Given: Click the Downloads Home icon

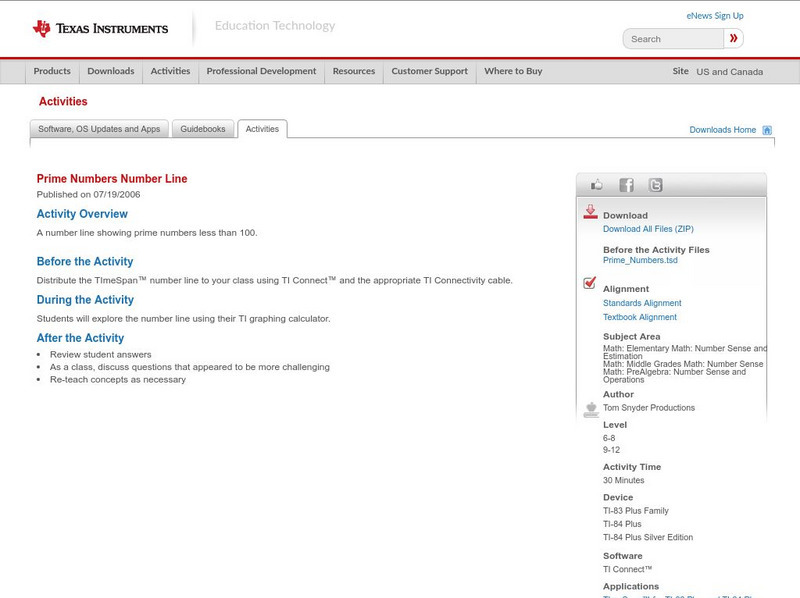Looking at the screenshot, I should (766, 129).
